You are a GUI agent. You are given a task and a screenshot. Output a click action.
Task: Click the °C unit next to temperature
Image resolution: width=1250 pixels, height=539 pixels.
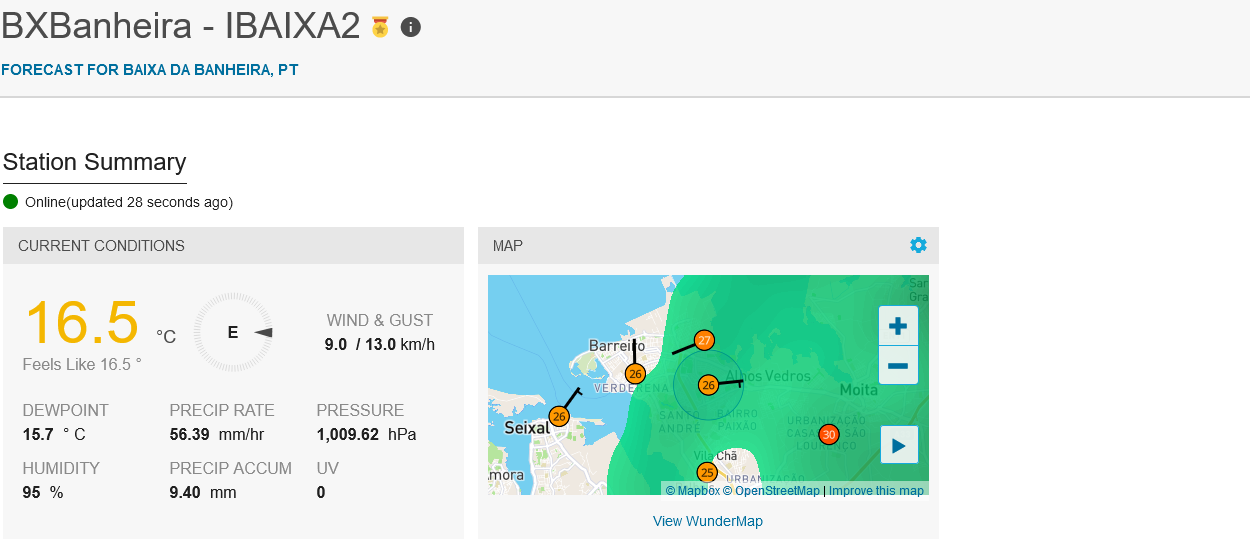point(166,337)
